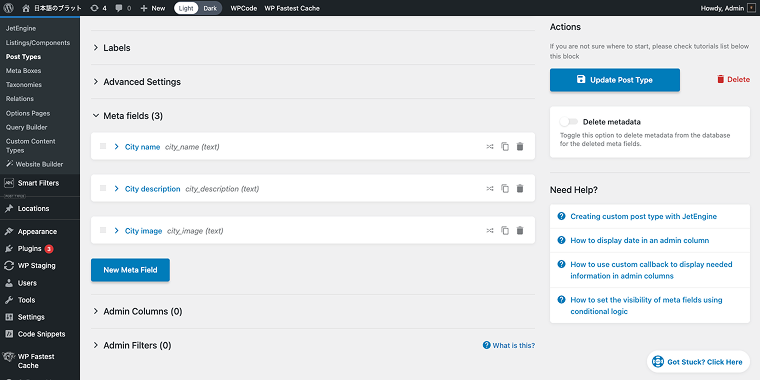Click the shuffle icon for City image
760x380 pixels.
point(490,231)
